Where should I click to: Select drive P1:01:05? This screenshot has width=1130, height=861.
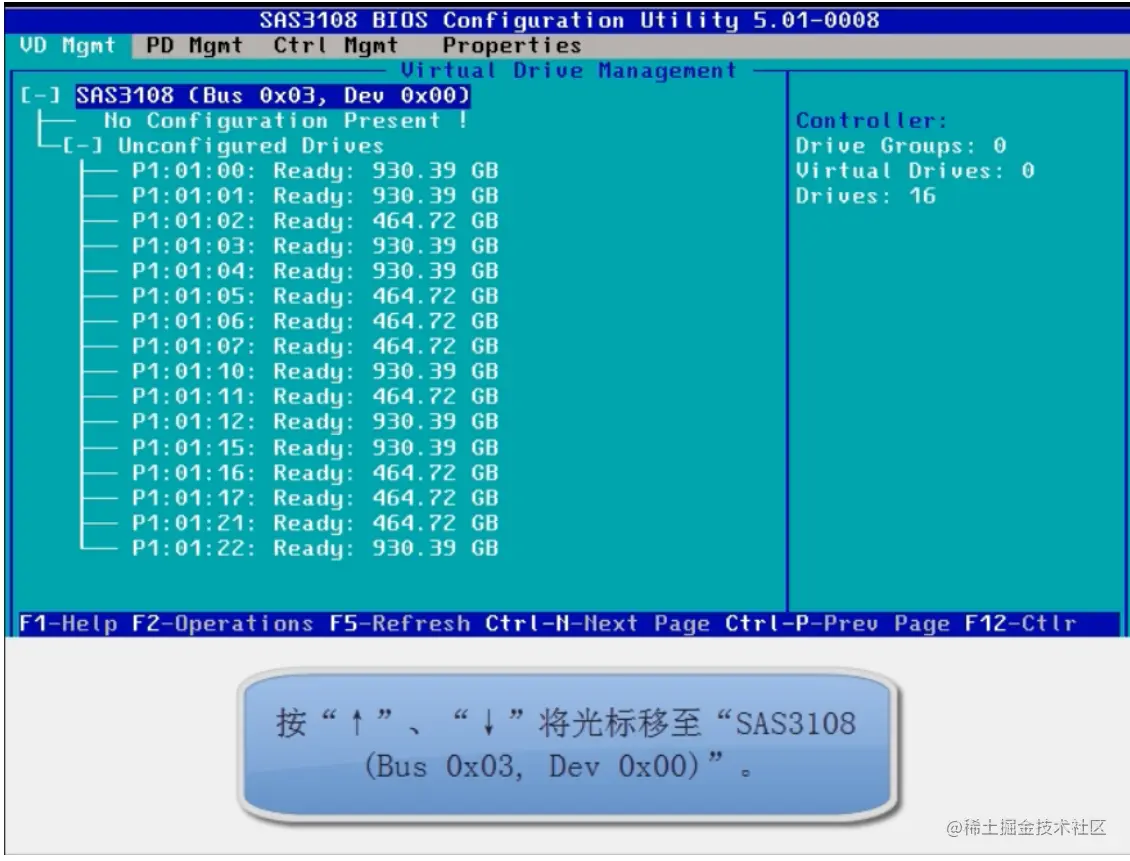coord(315,296)
